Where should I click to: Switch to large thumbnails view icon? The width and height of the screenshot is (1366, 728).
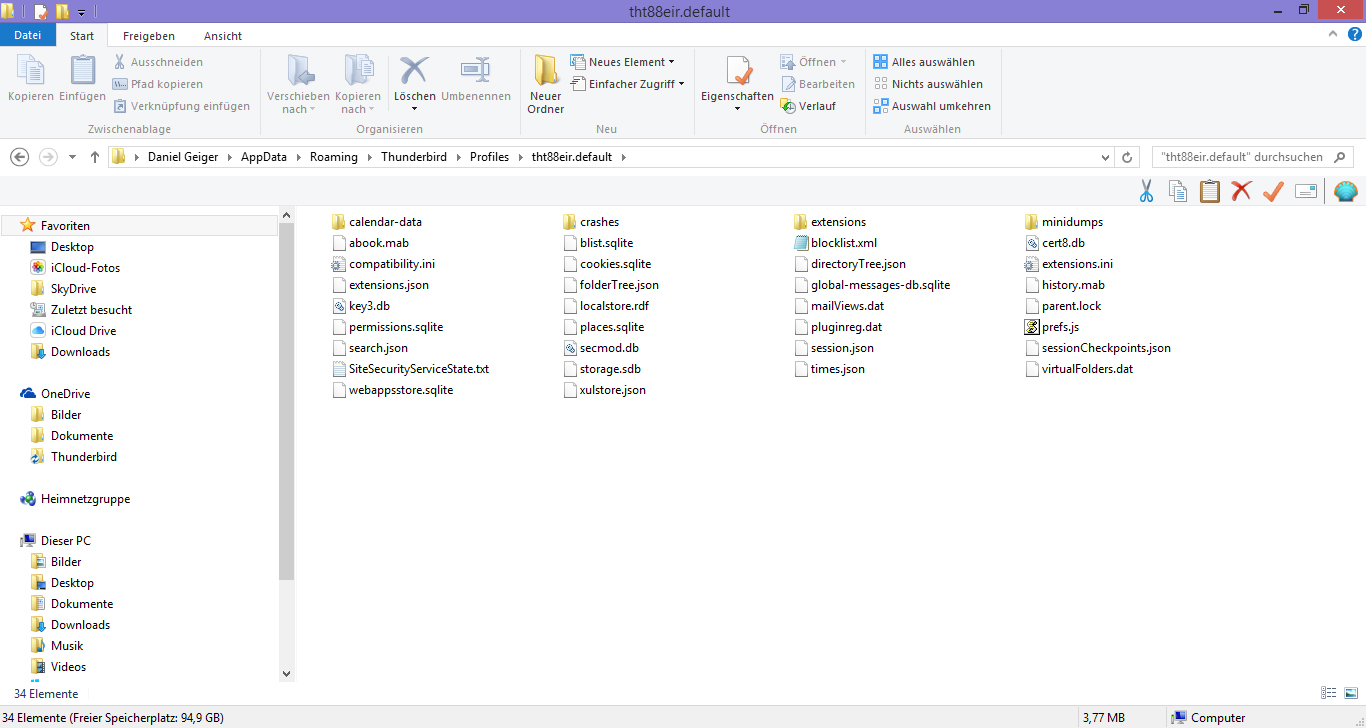[x=1349, y=693]
